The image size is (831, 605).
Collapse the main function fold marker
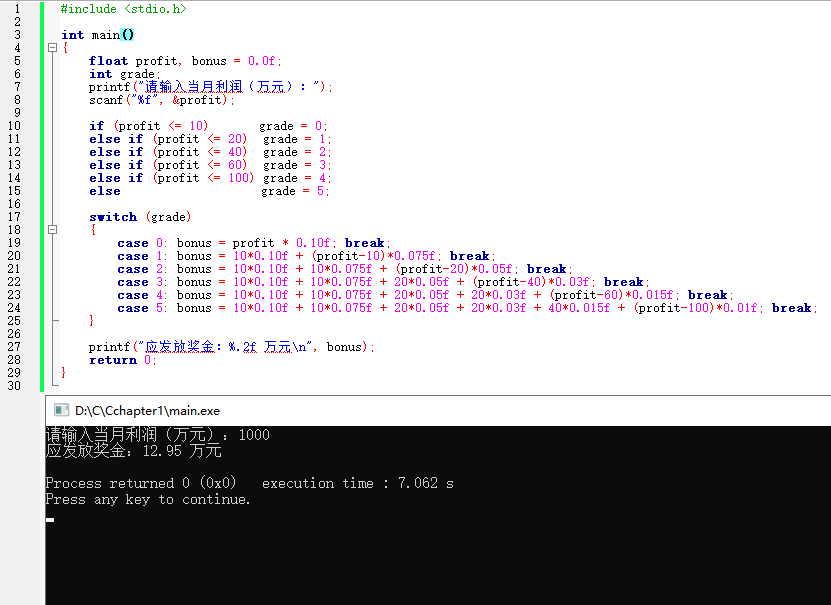coord(52,48)
